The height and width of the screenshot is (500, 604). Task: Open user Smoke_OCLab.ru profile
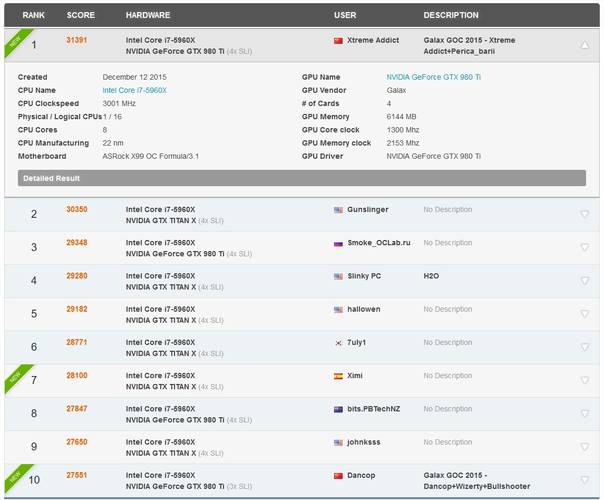379,243
